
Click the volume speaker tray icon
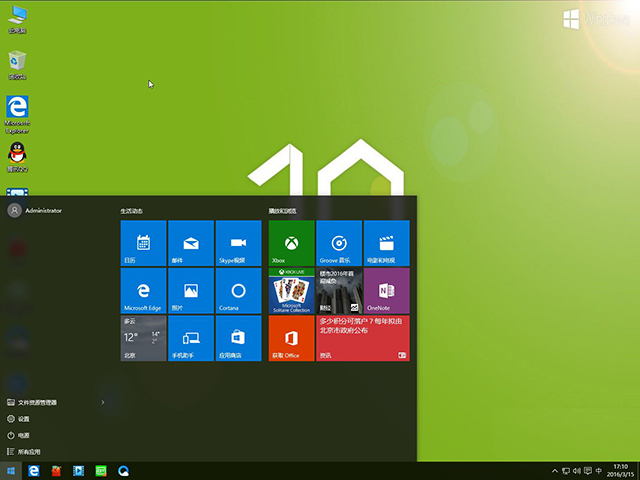coord(579,470)
